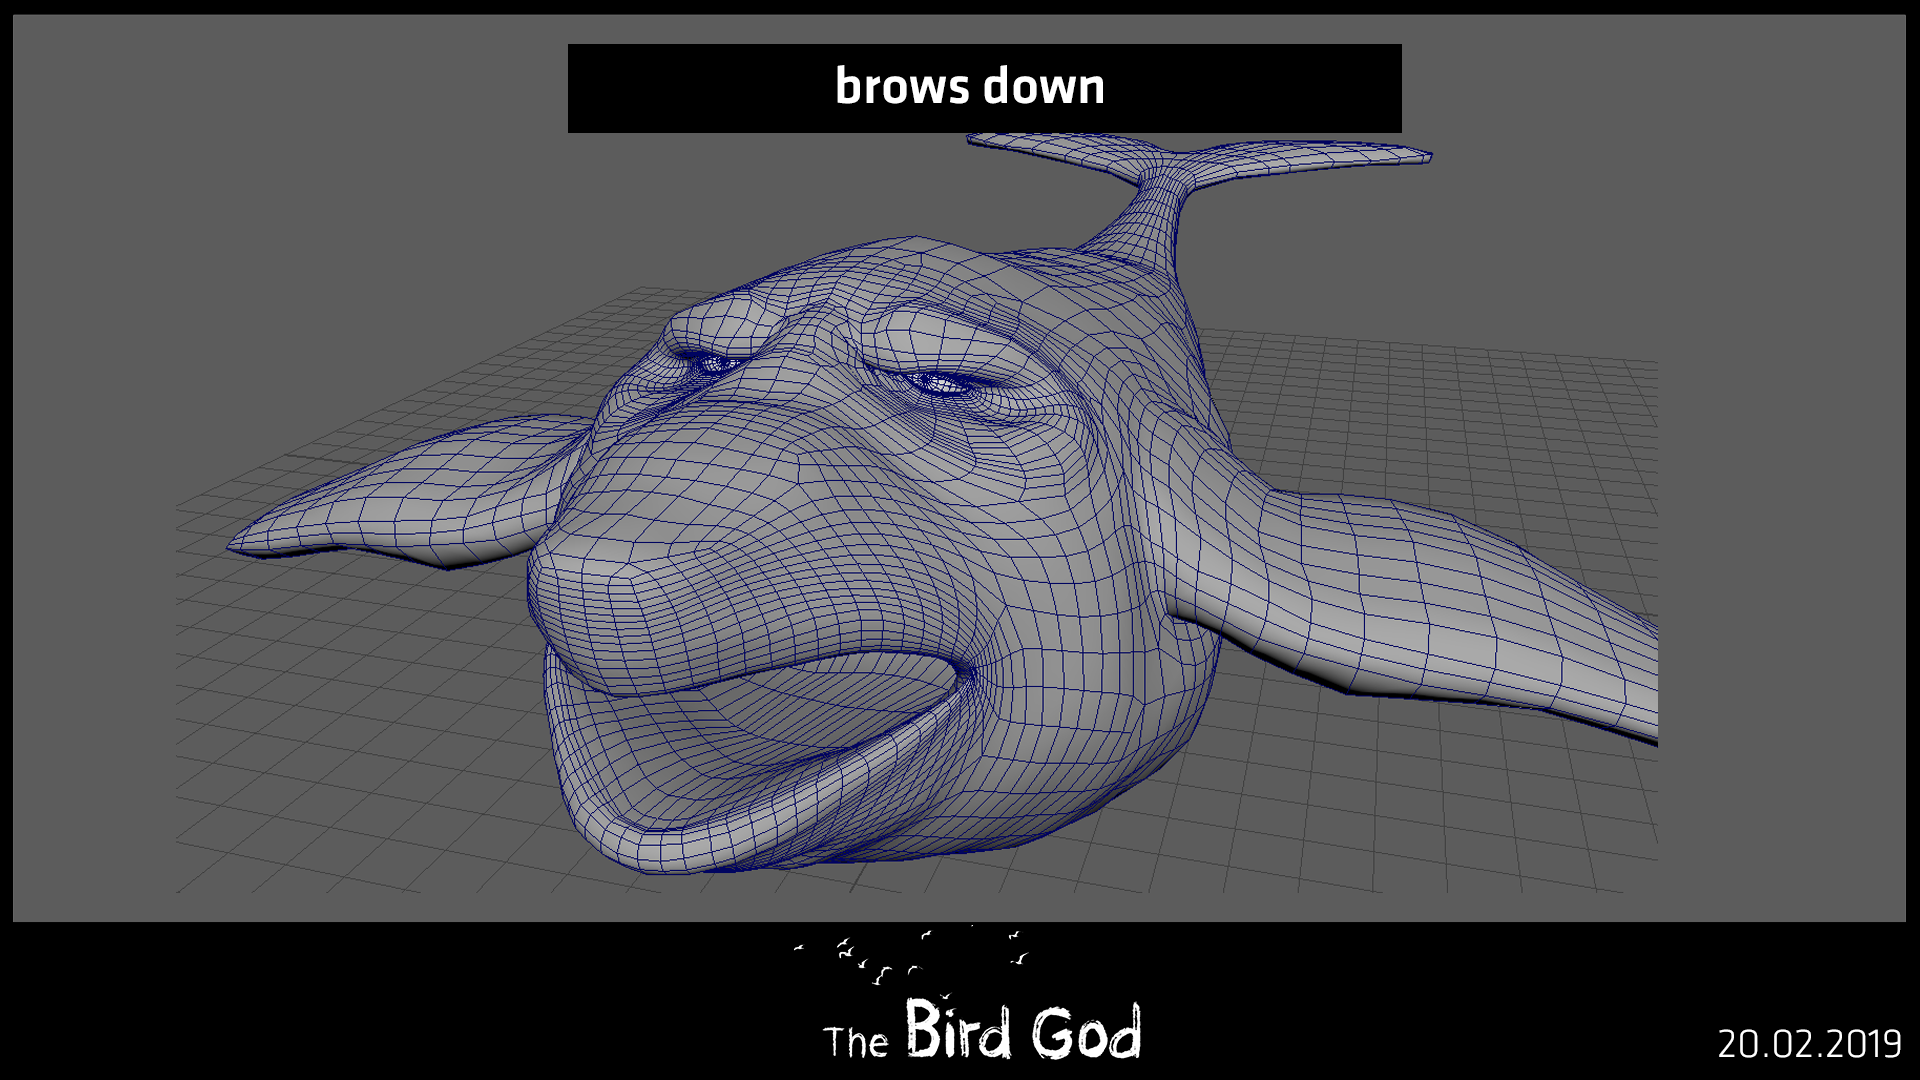Image resolution: width=1920 pixels, height=1080 pixels.
Task: Click the word "The" in the logo
Action: pyautogui.click(x=856, y=1043)
